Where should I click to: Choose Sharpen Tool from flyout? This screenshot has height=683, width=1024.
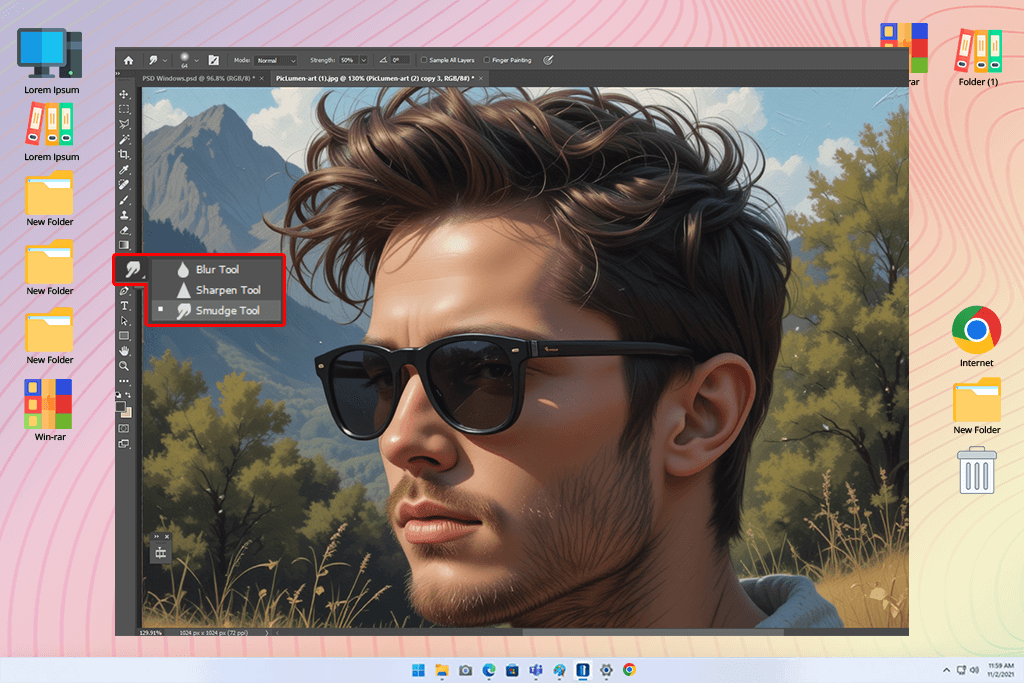[x=217, y=290]
